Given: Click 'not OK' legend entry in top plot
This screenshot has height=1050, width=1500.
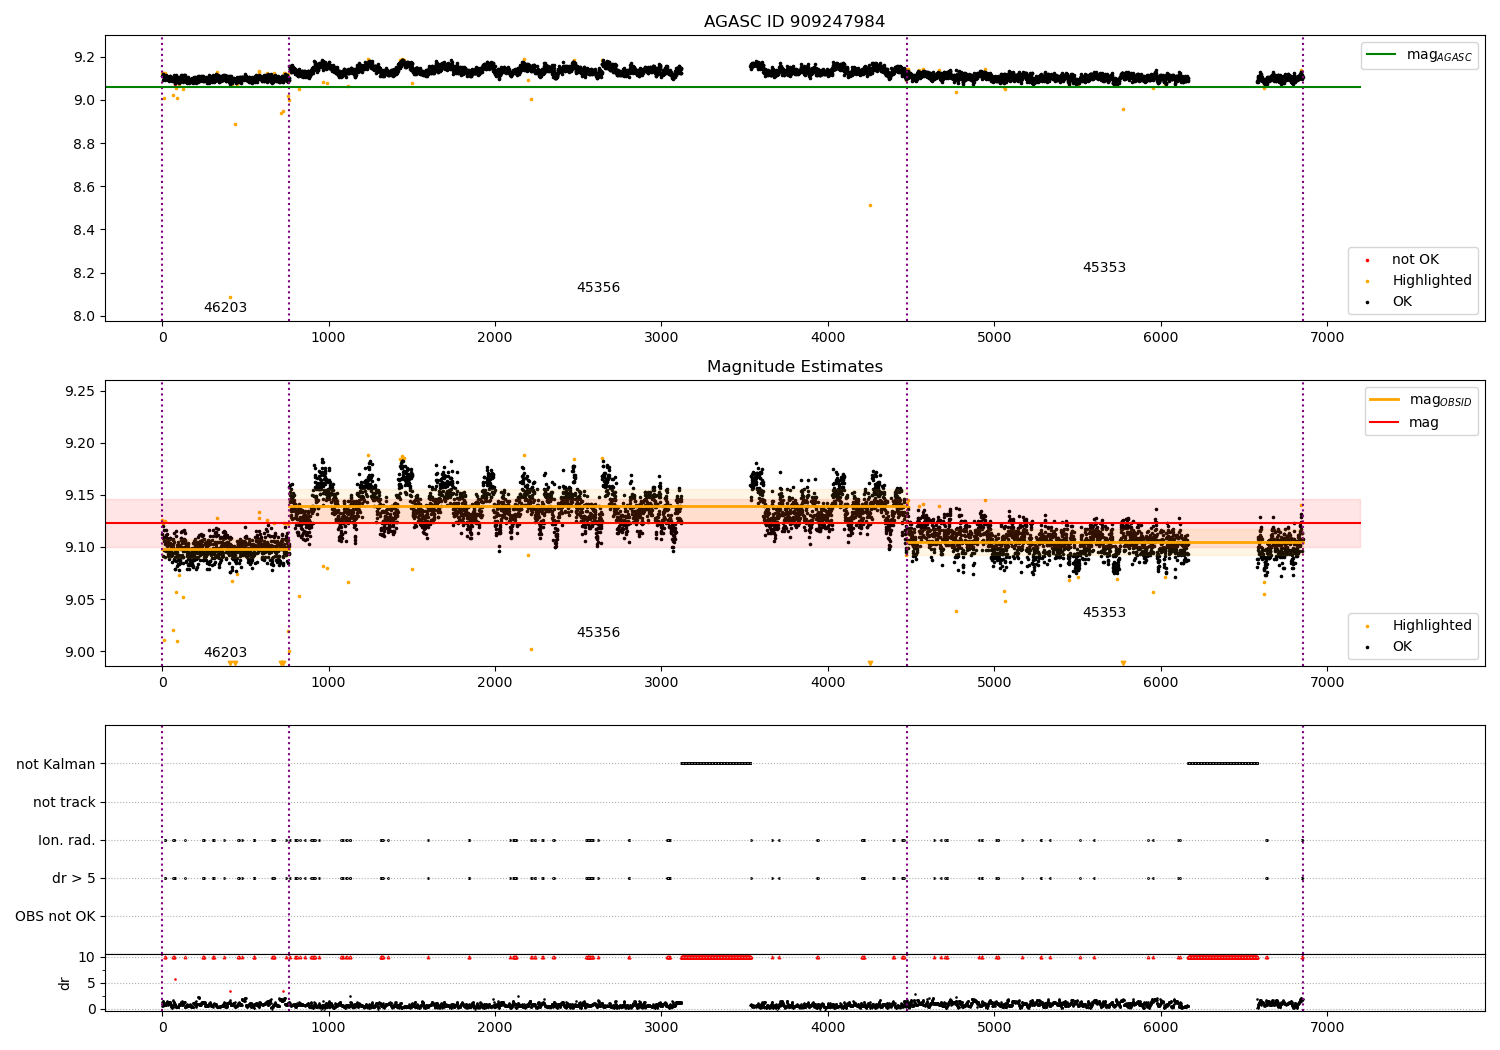Looking at the screenshot, I should (x=1403, y=259).
